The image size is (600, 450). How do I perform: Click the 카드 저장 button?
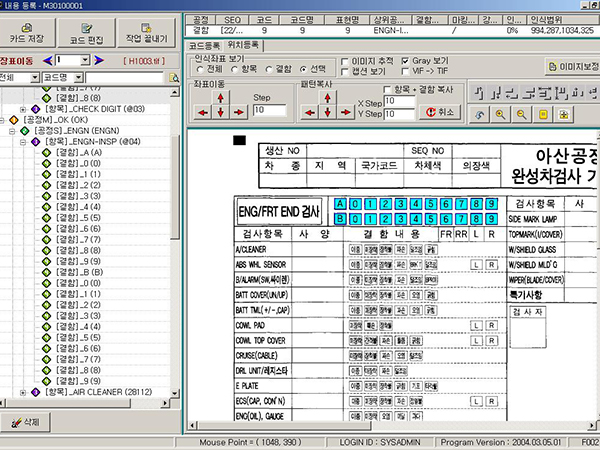29,30
